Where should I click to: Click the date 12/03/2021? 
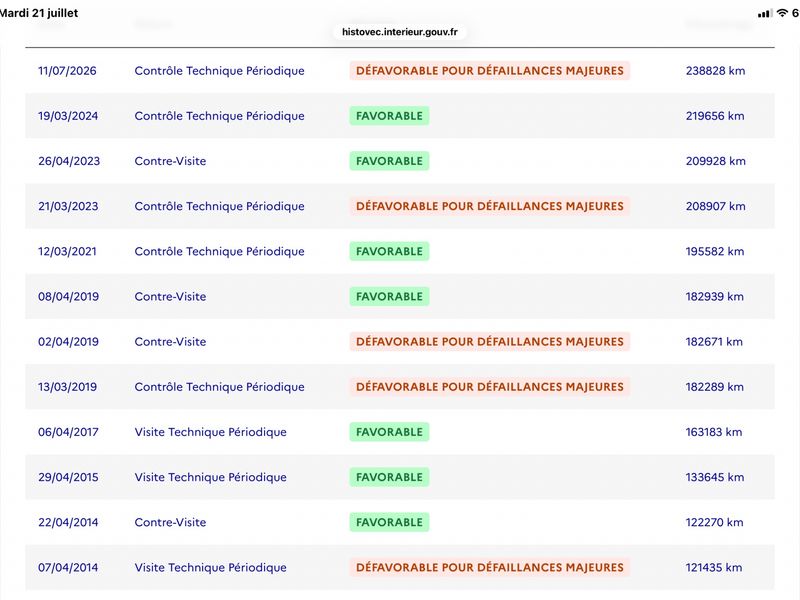click(67, 251)
